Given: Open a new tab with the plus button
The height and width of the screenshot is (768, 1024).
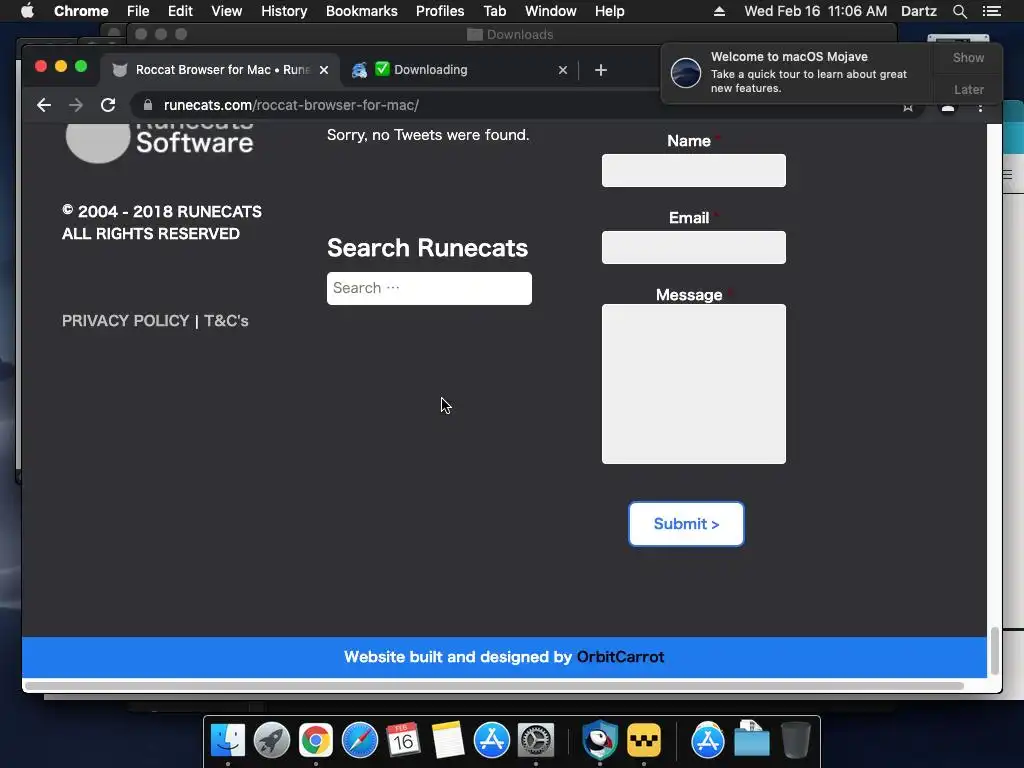Looking at the screenshot, I should 601,70.
